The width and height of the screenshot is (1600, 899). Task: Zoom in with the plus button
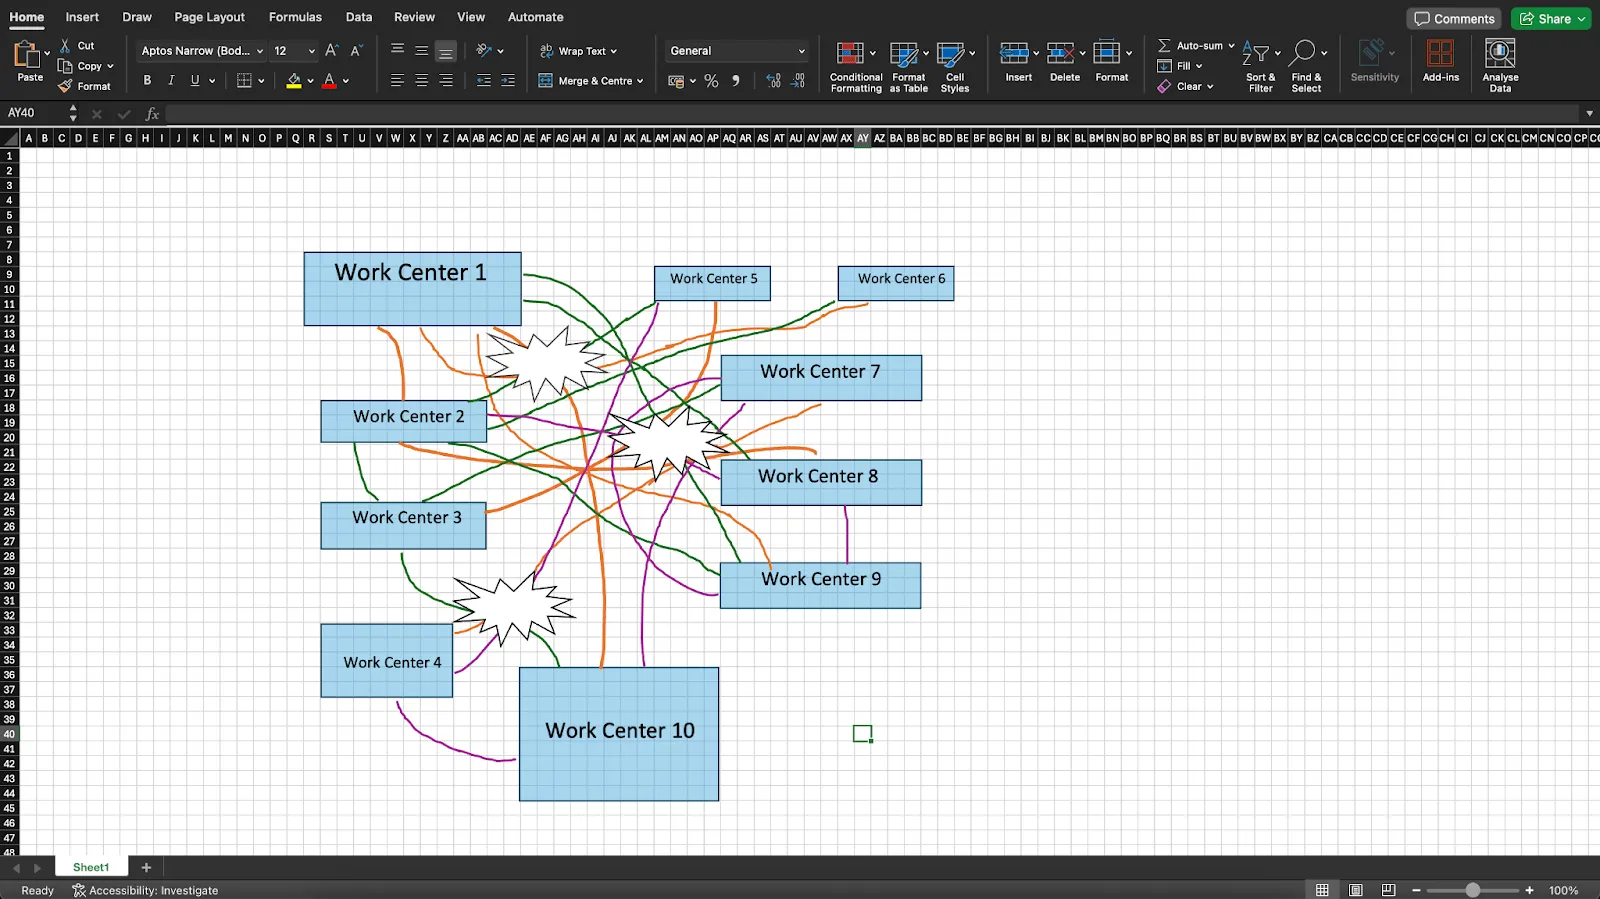tap(1529, 890)
